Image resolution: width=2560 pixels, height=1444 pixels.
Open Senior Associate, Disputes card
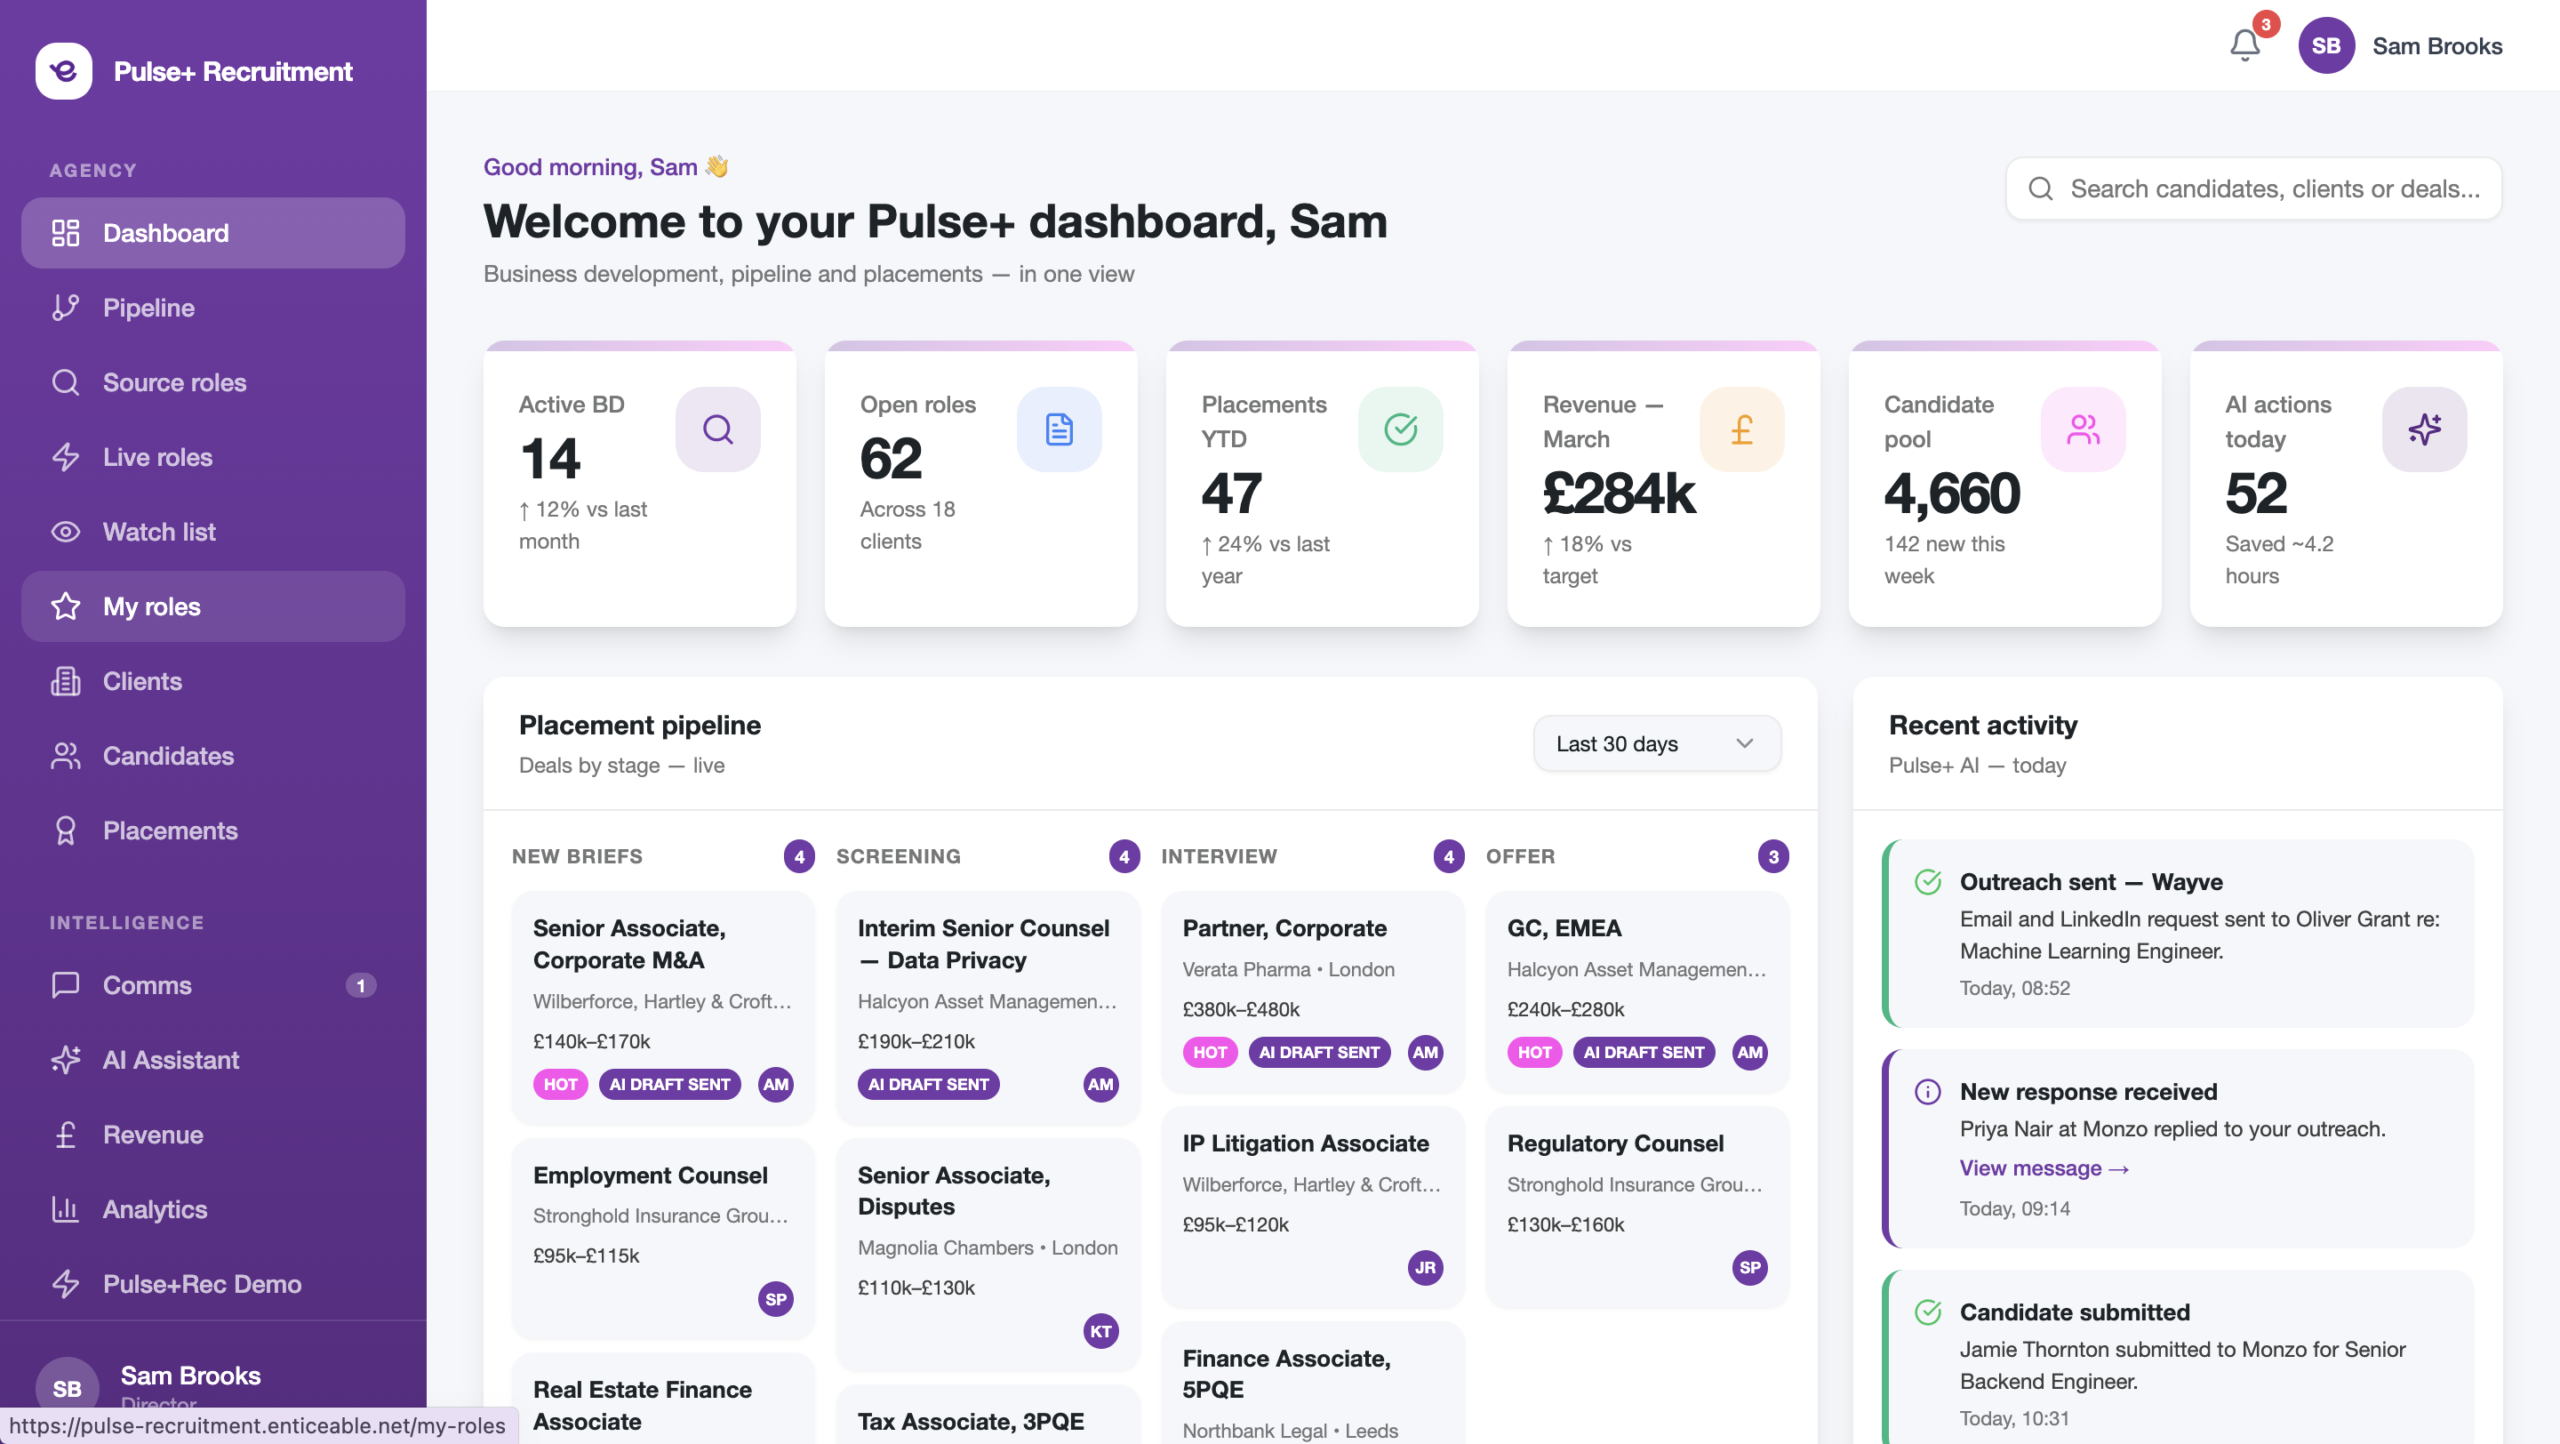click(987, 1254)
